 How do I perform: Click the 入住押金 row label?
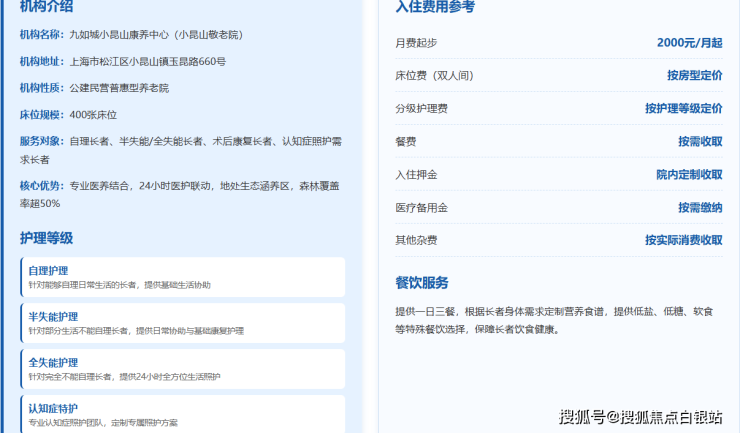pyautogui.click(x=416, y=175)
